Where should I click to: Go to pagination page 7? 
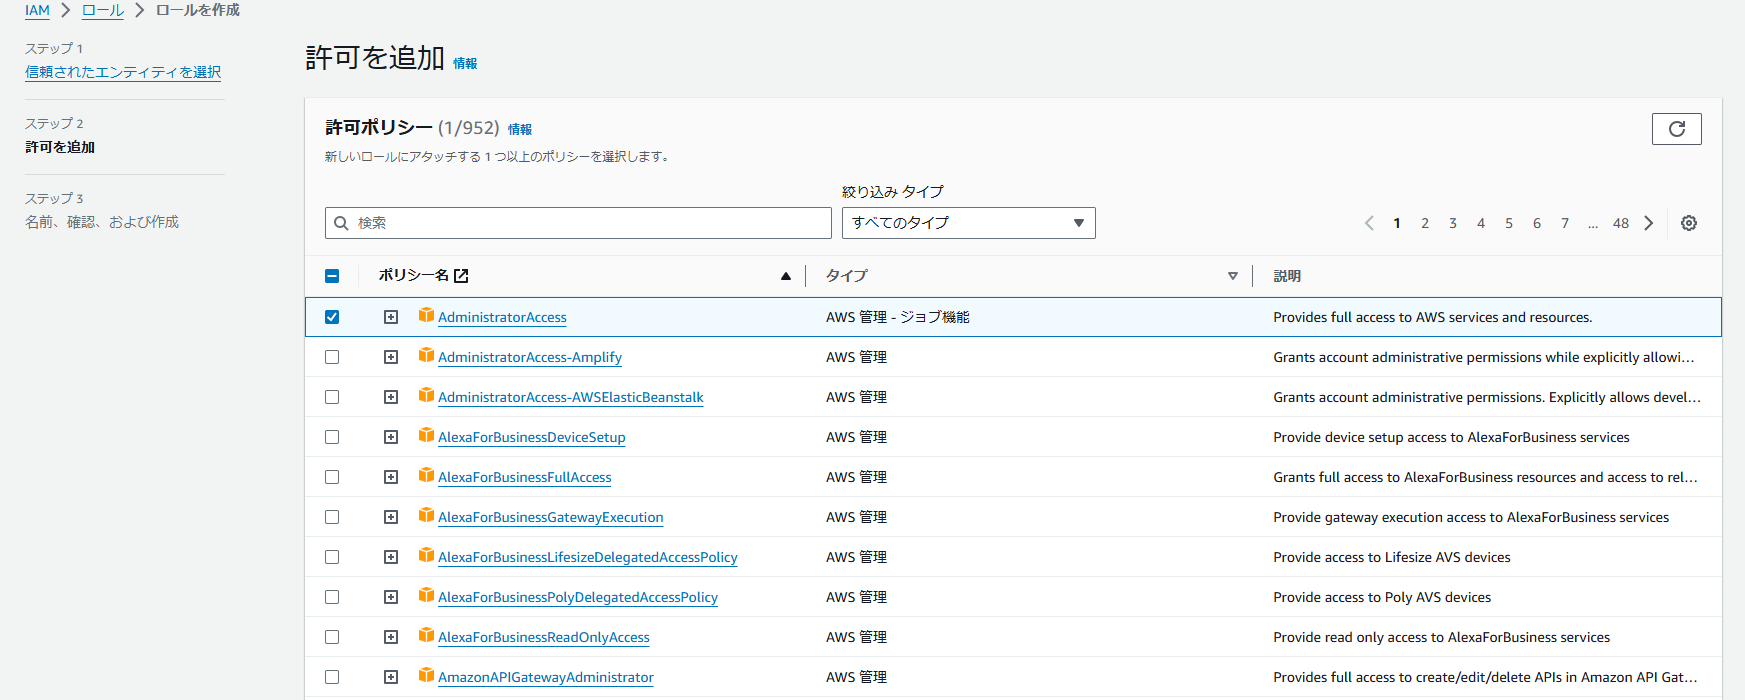[x=1565, y=223]
